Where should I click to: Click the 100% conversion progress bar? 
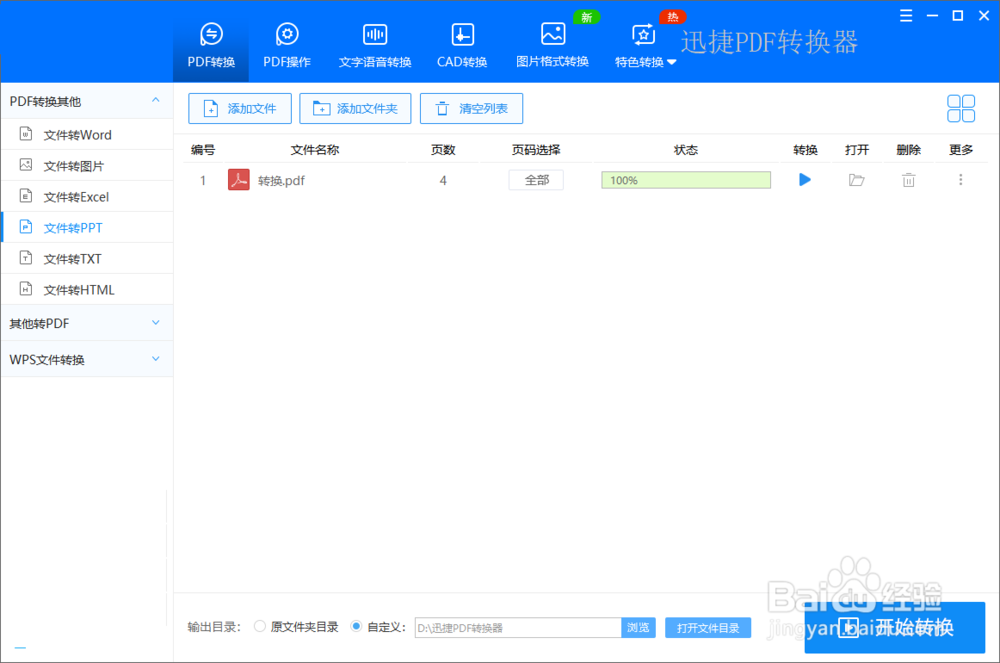[x=685, y=180]
